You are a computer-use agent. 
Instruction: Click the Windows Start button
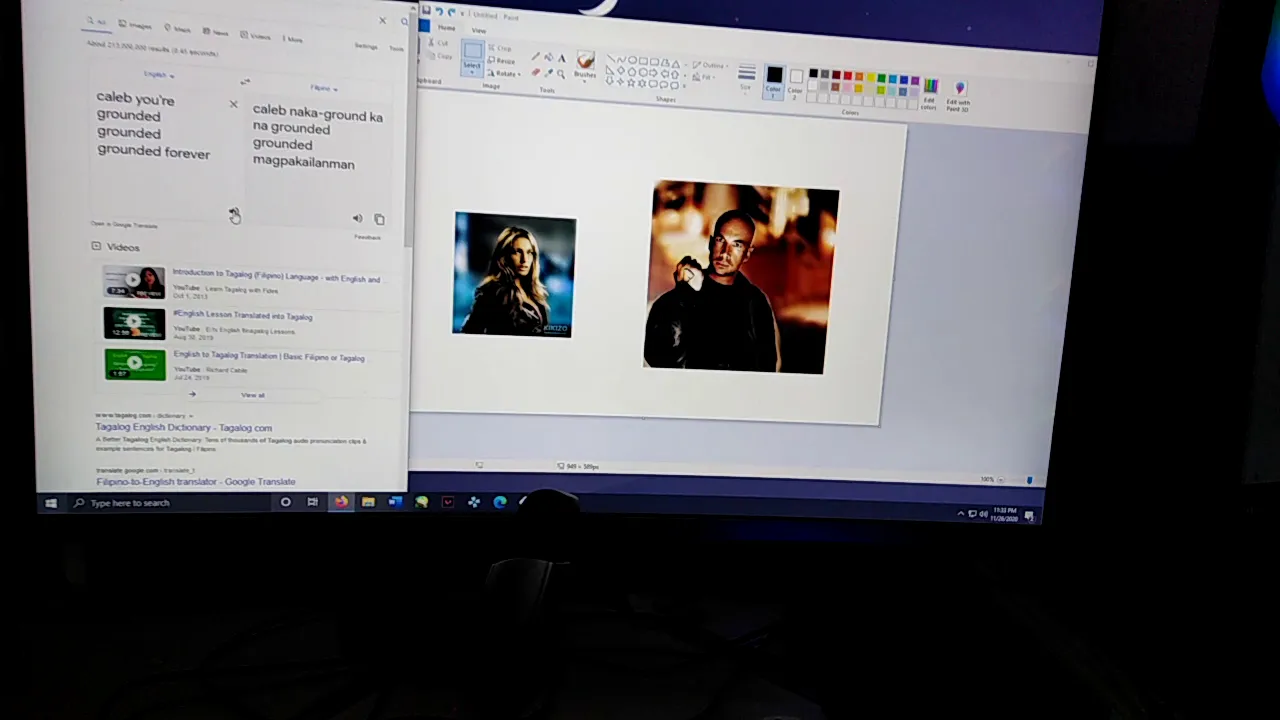(x=50, y=503)
